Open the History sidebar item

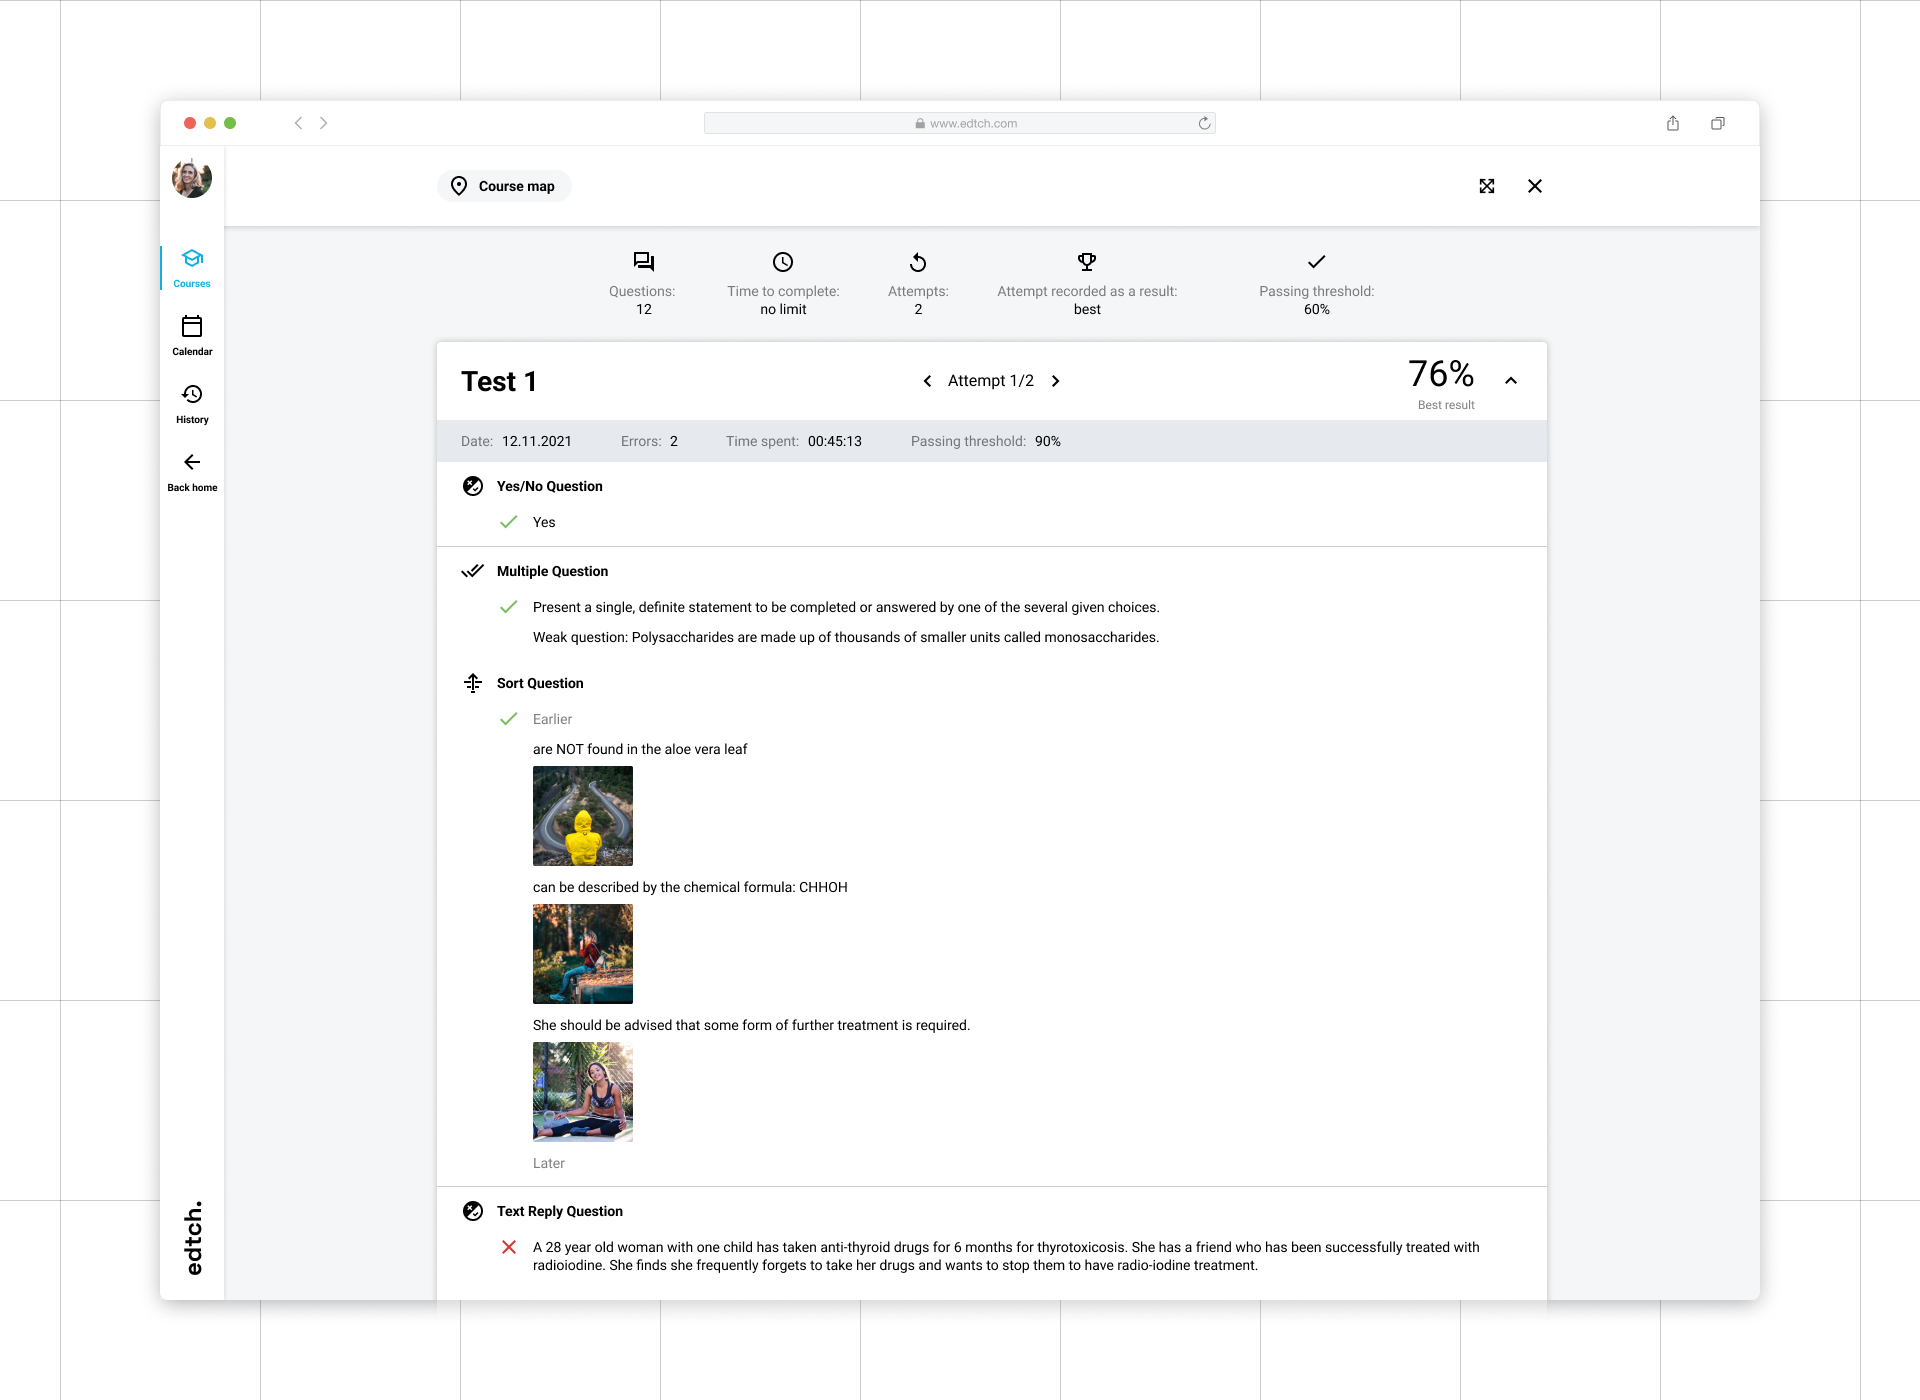click(192, 403)
